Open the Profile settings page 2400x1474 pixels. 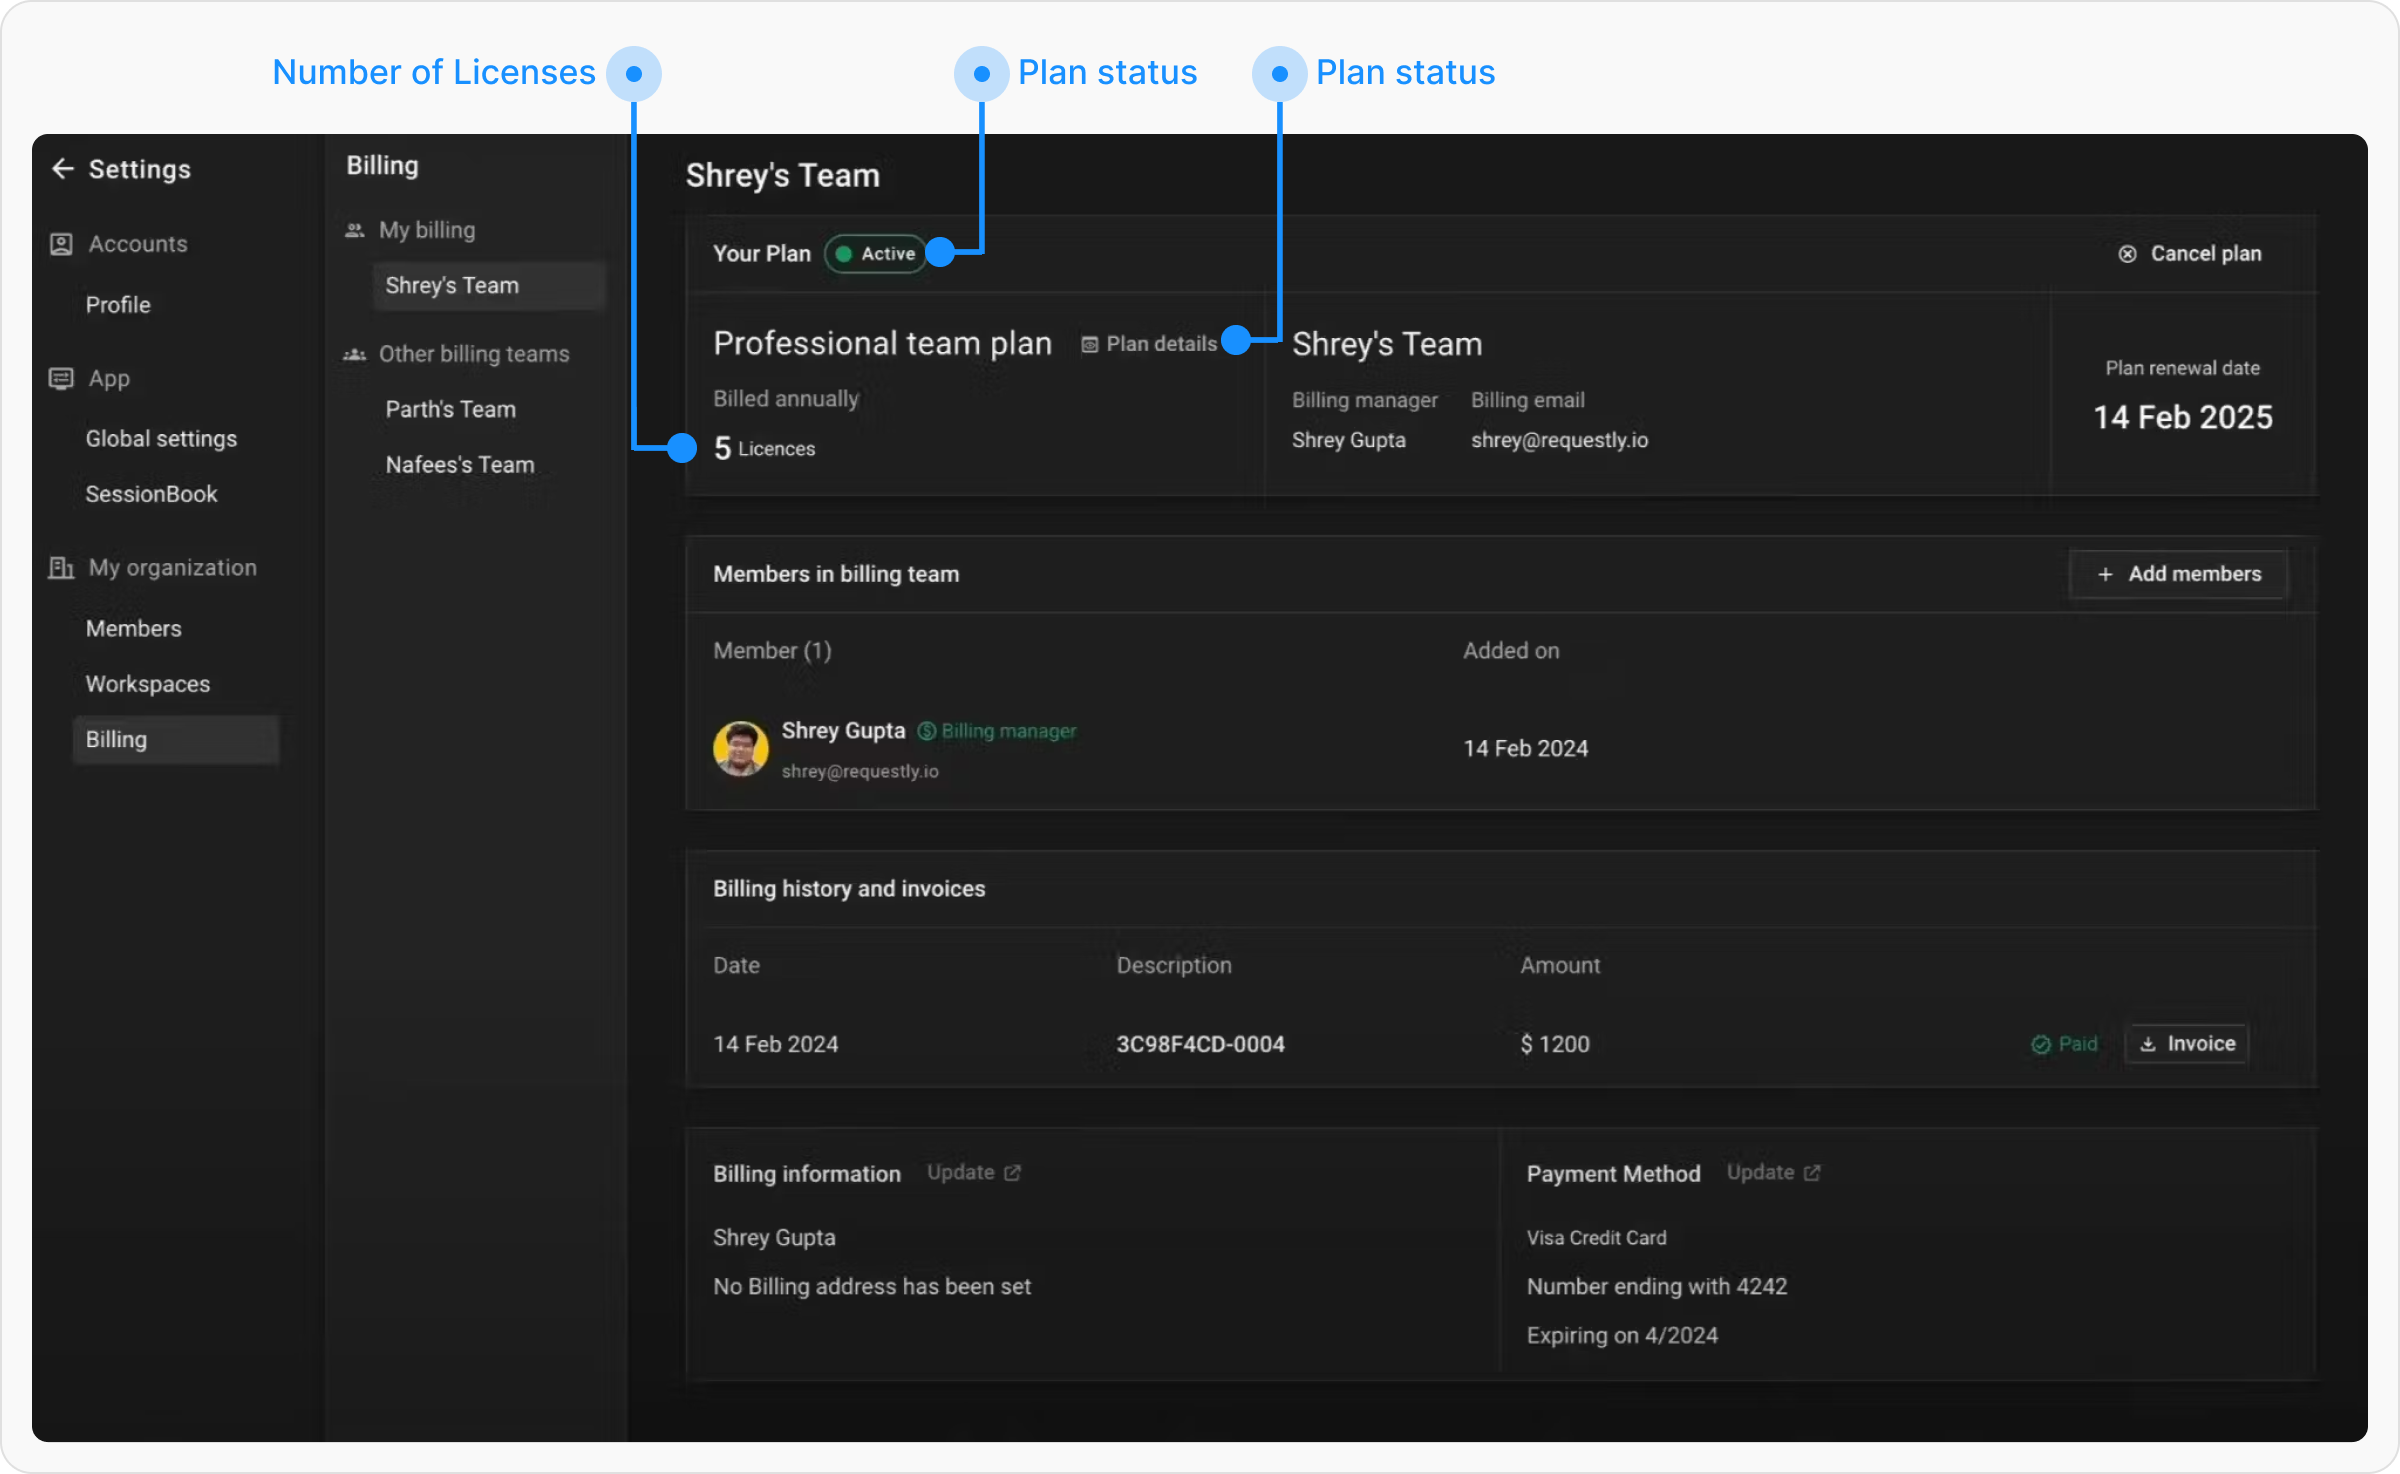[118, 305]
